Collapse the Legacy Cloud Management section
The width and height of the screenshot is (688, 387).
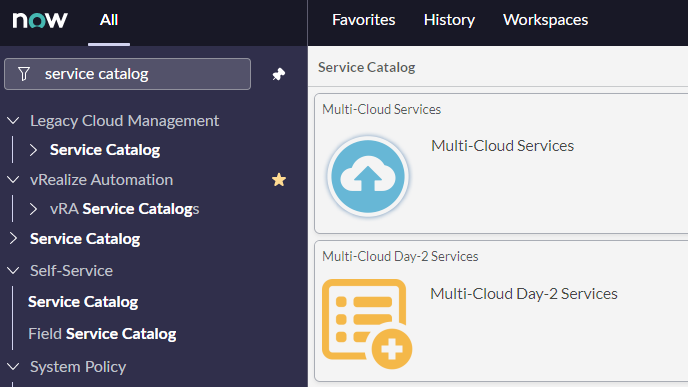(x=13, y=120)
